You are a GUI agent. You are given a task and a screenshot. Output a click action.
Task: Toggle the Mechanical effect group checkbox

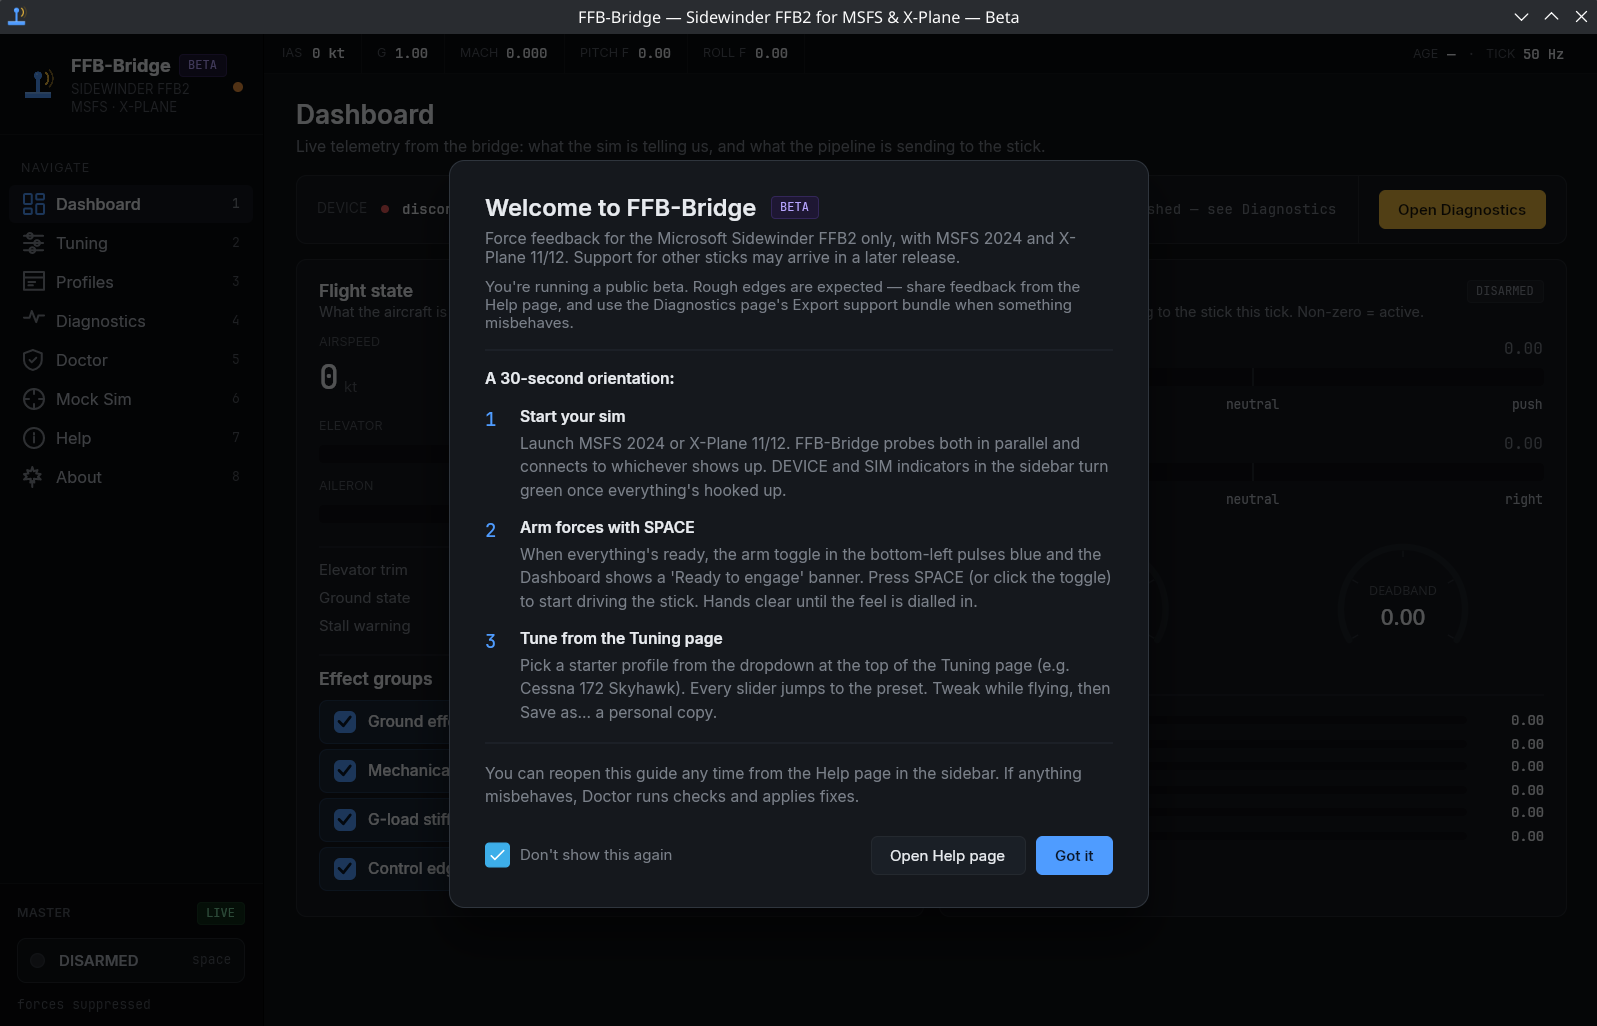[345, 771]
